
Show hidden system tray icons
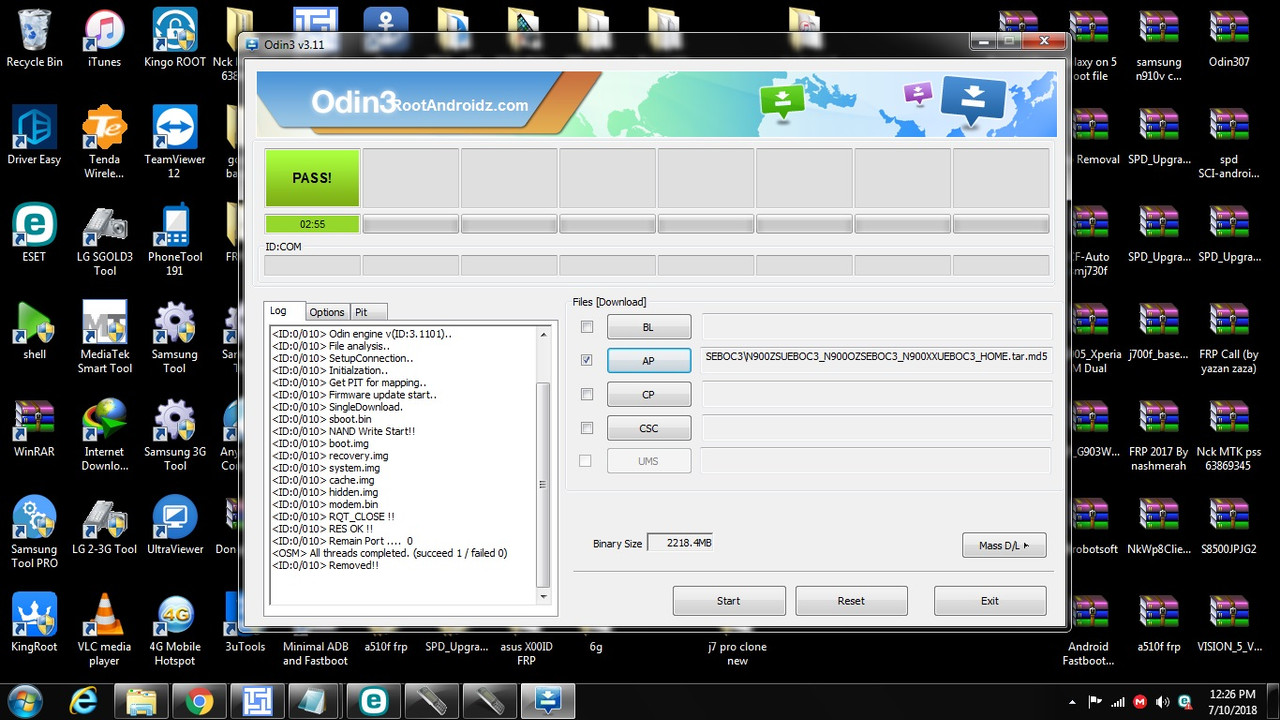tap(1074, 701)
